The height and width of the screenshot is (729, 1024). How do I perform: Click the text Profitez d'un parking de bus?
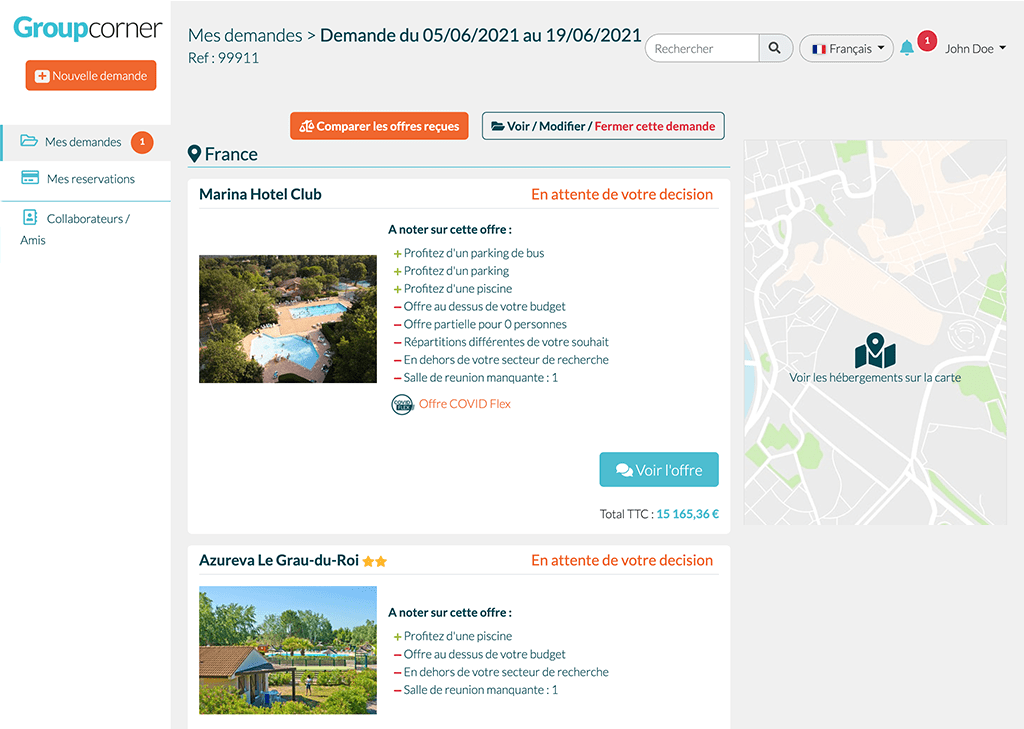474,253
